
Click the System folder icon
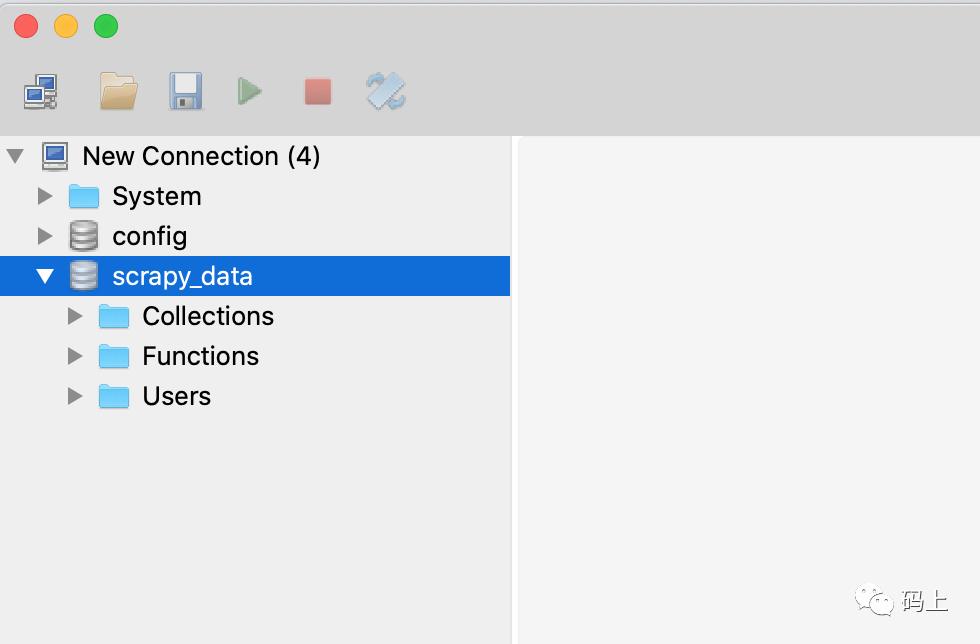tap(84, 196)
